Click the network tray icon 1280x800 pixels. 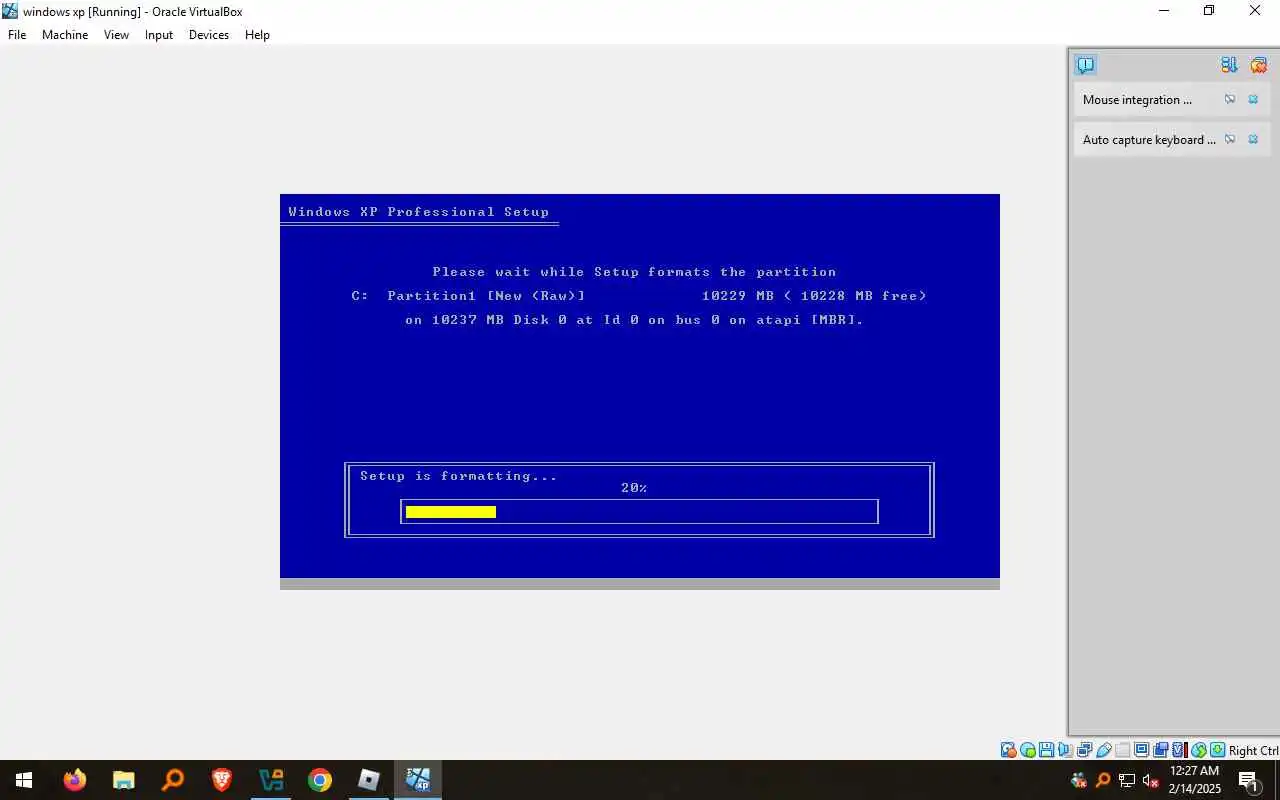click(x=1127, y=780)
